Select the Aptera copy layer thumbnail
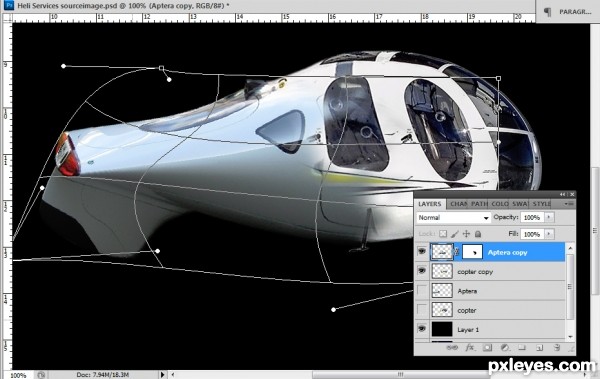Image resolution: width=600 pixels, height=379 pixels. 442,252
